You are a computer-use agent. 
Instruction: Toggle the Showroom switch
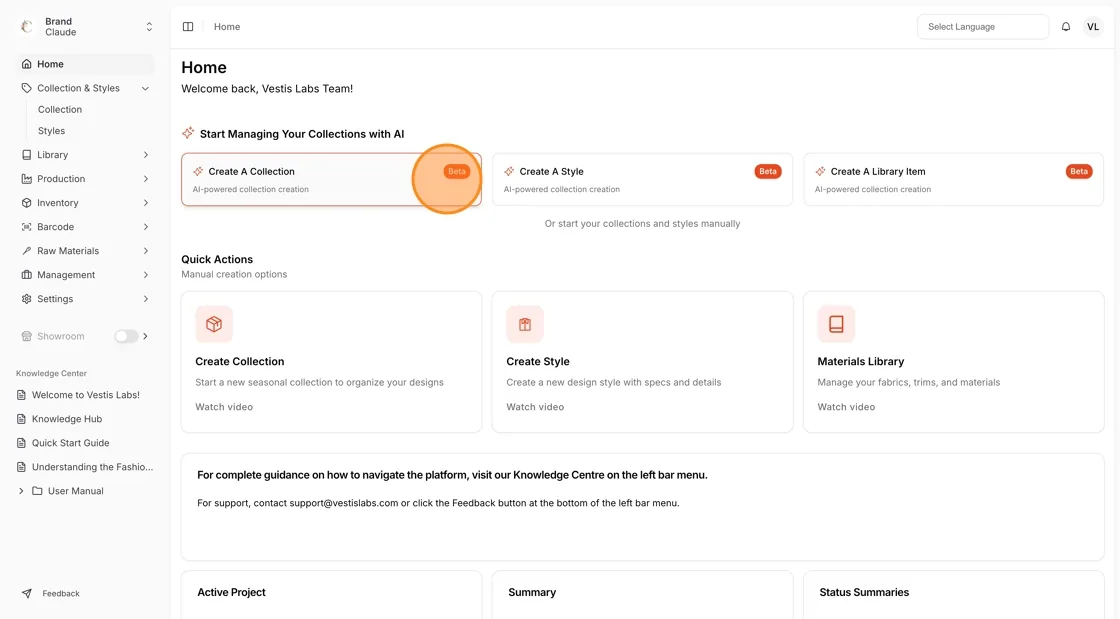pyautogui.click(x=126, y=336)
